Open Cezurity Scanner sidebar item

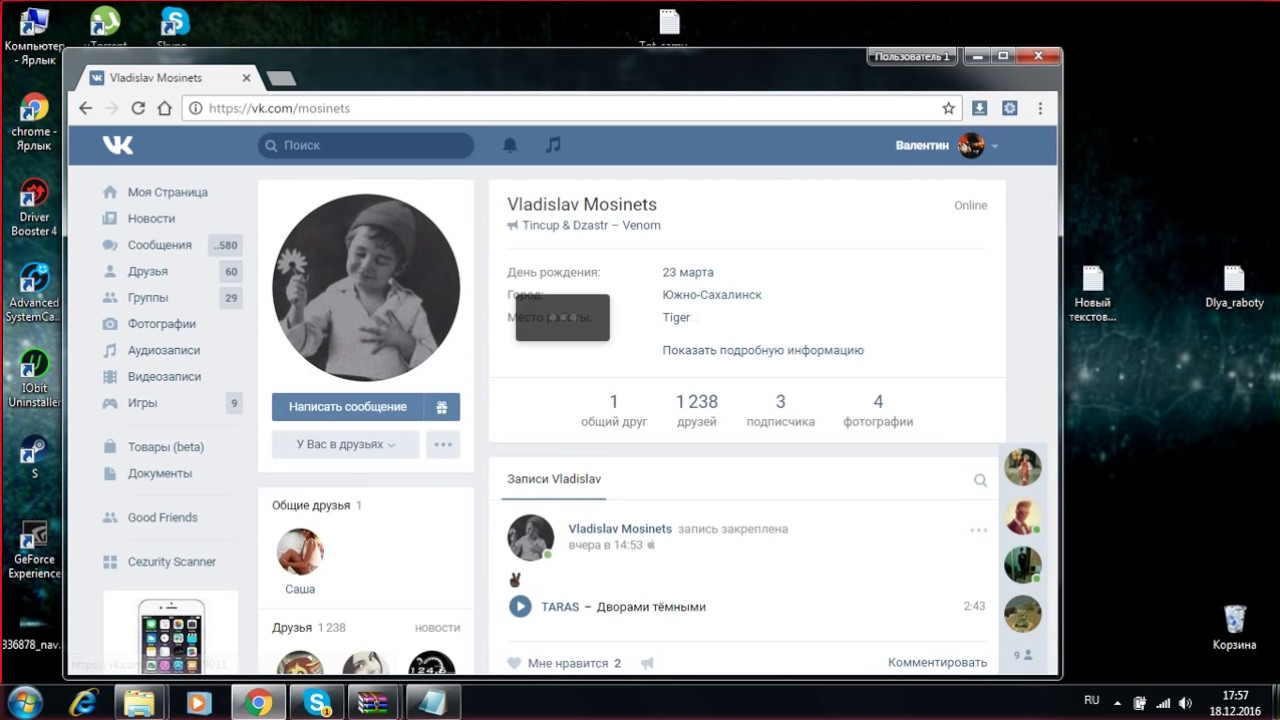(172, 561)
